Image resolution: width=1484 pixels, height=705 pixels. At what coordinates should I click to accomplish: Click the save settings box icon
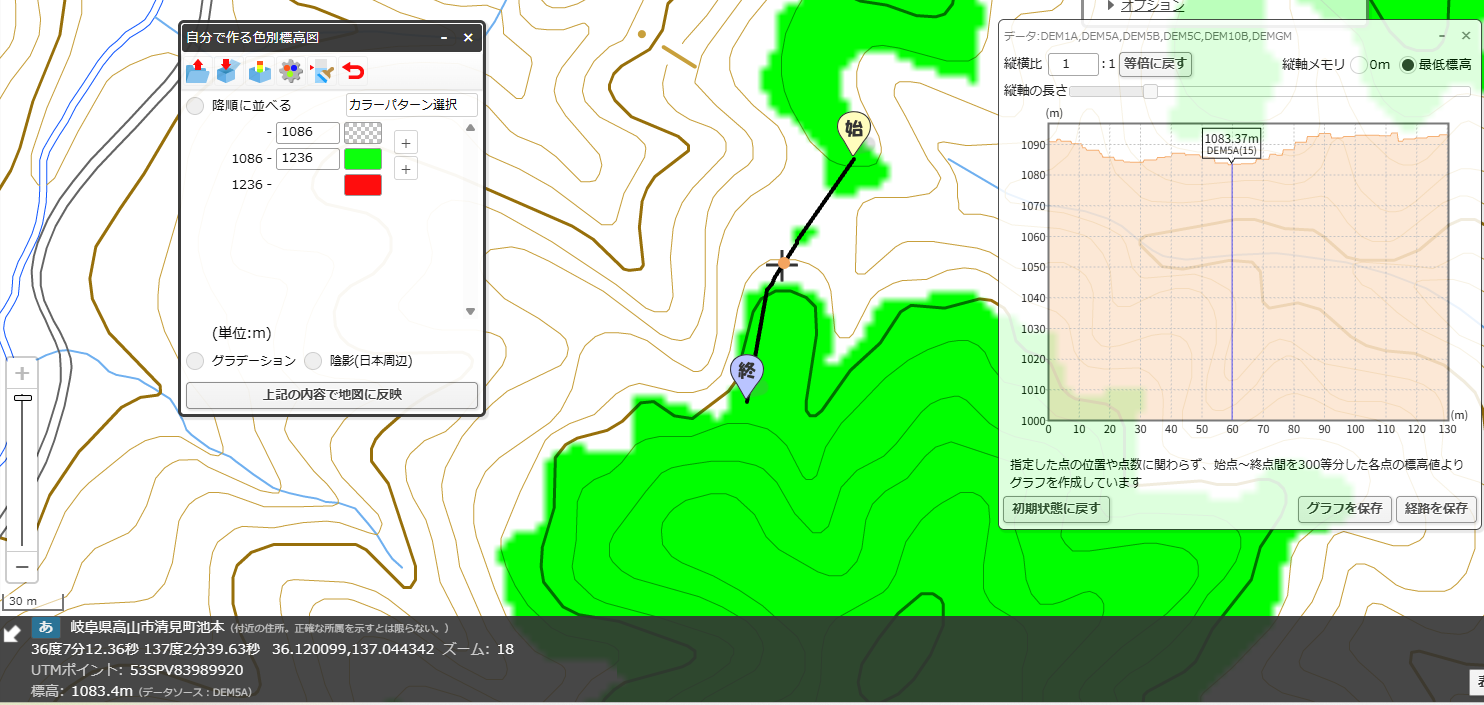(228, 71)
